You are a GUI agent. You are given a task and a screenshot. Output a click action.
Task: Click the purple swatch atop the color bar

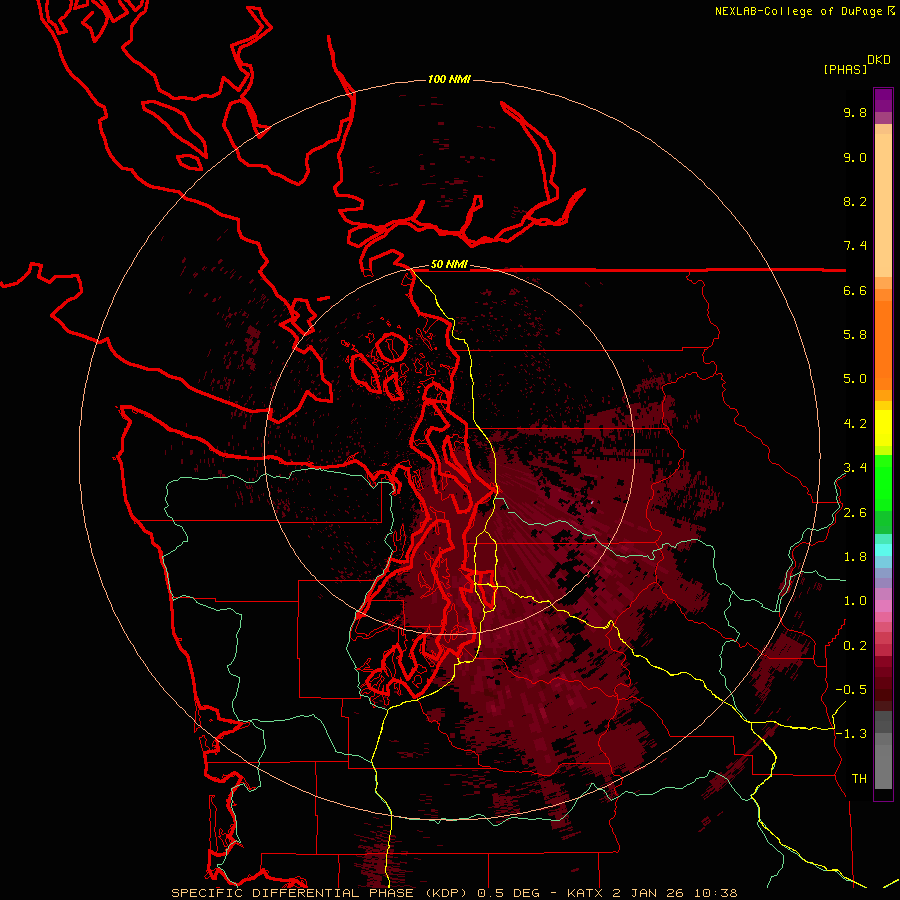tap(883, 100)
